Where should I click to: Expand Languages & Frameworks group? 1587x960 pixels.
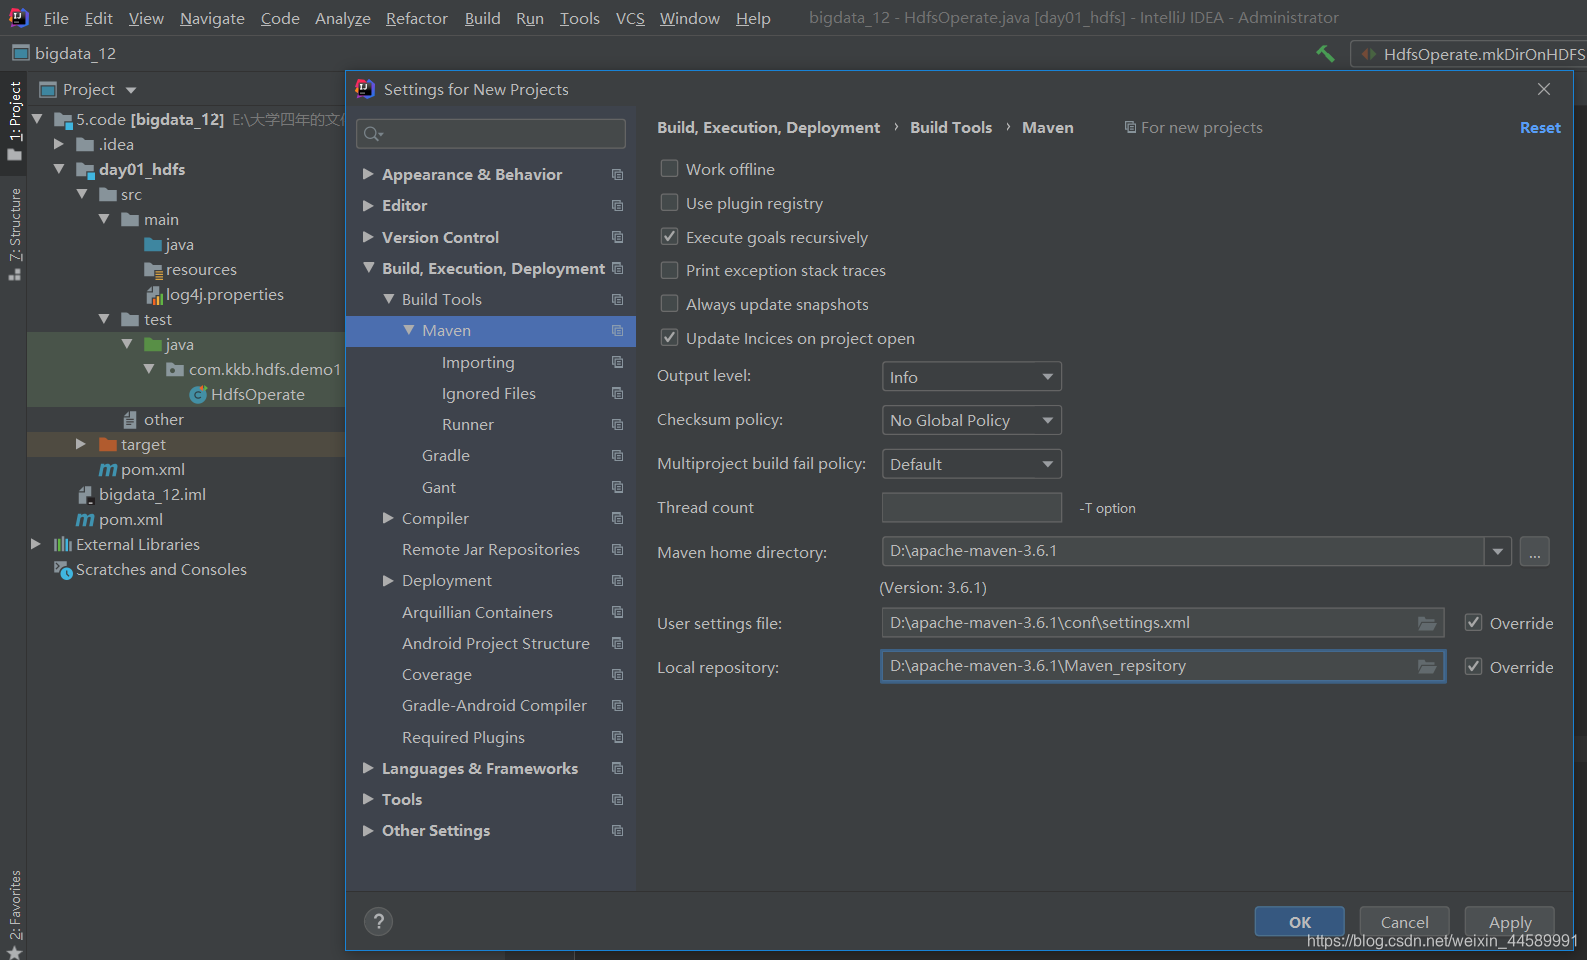368,768
